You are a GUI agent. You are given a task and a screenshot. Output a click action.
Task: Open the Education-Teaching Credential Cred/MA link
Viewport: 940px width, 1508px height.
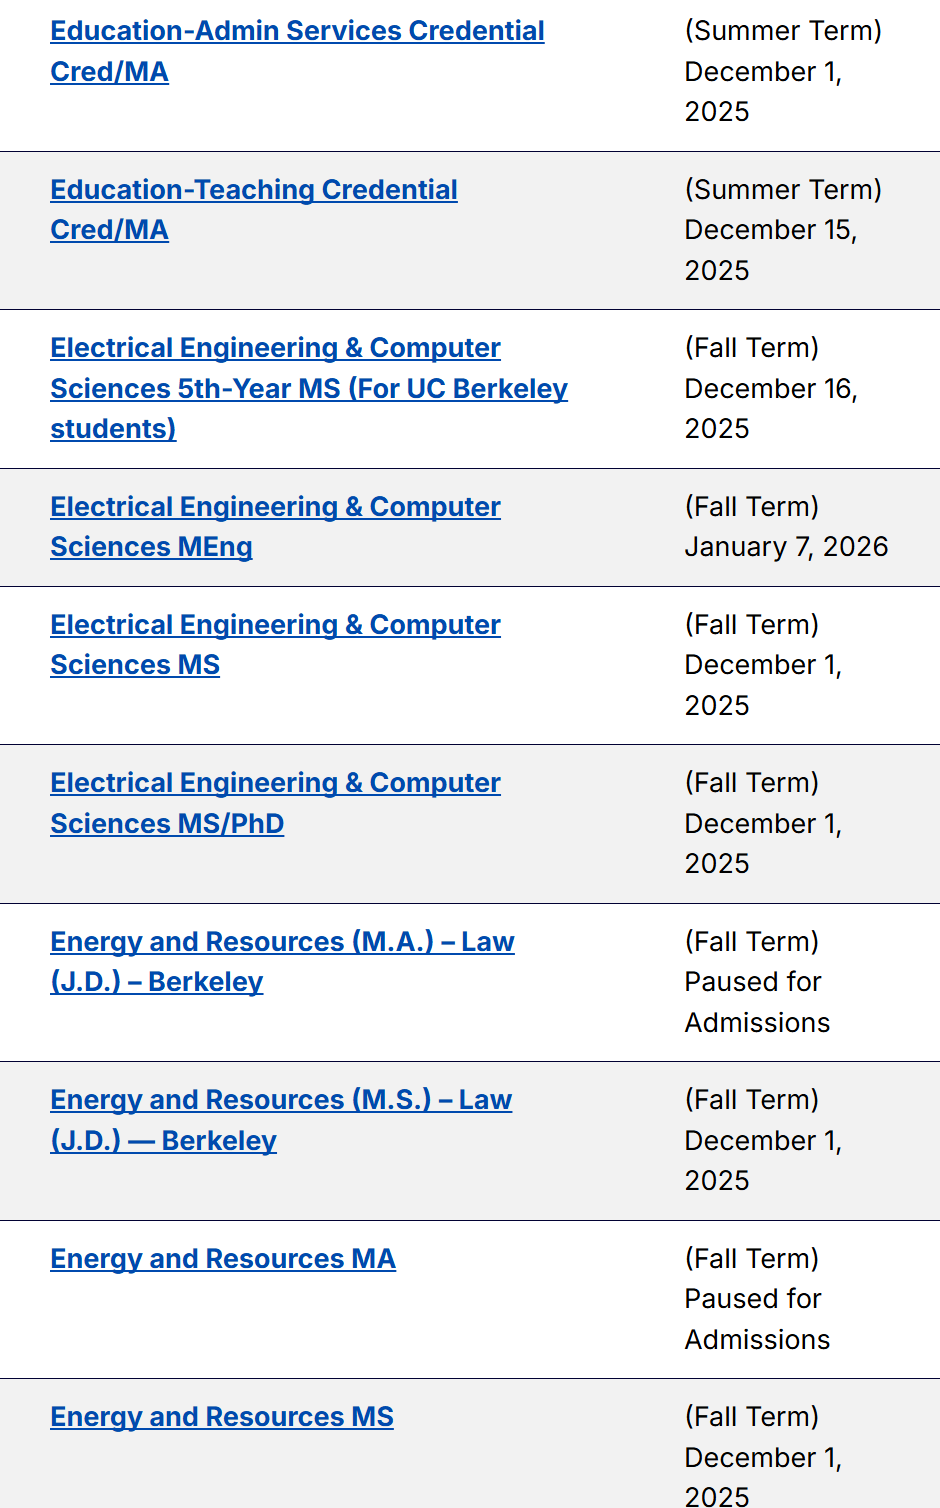(254, 190)
